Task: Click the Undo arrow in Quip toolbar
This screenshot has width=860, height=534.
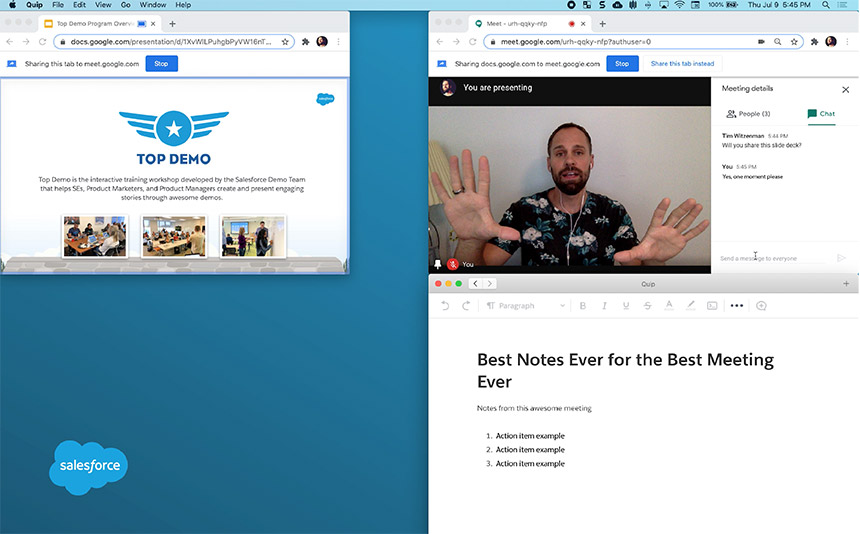Action: coord(445,306)
